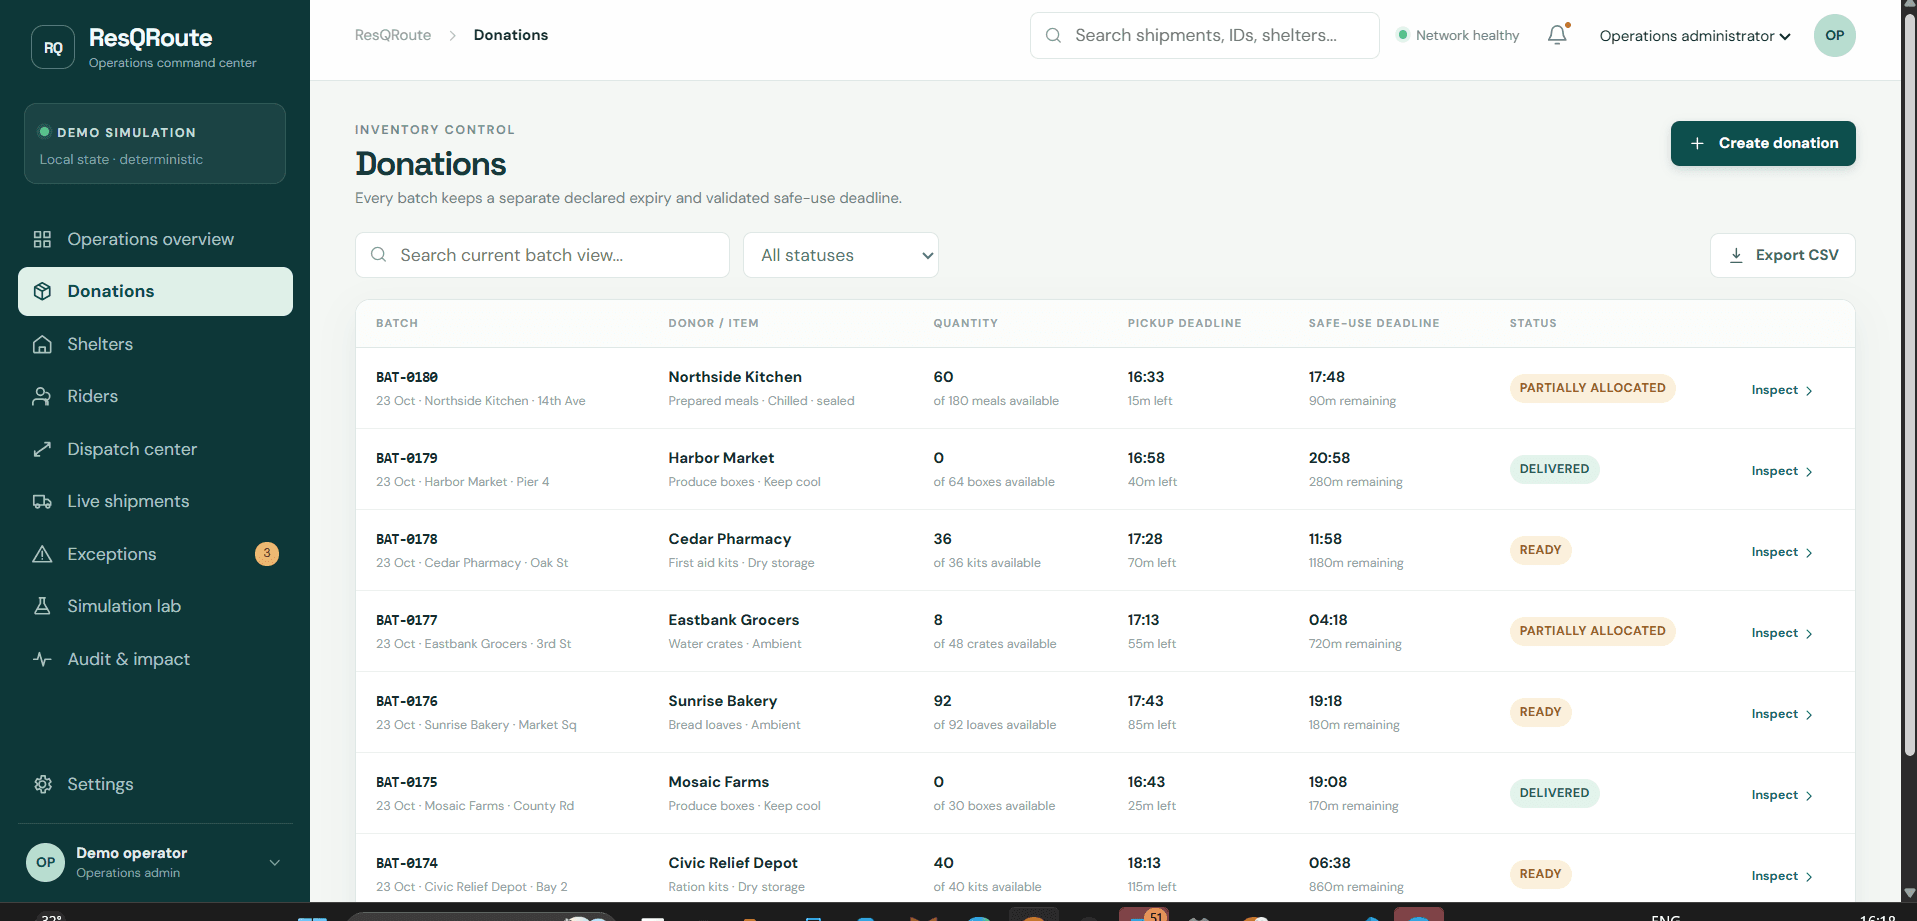
Task: Click the Riders person icon
Action: coord(42,396)
